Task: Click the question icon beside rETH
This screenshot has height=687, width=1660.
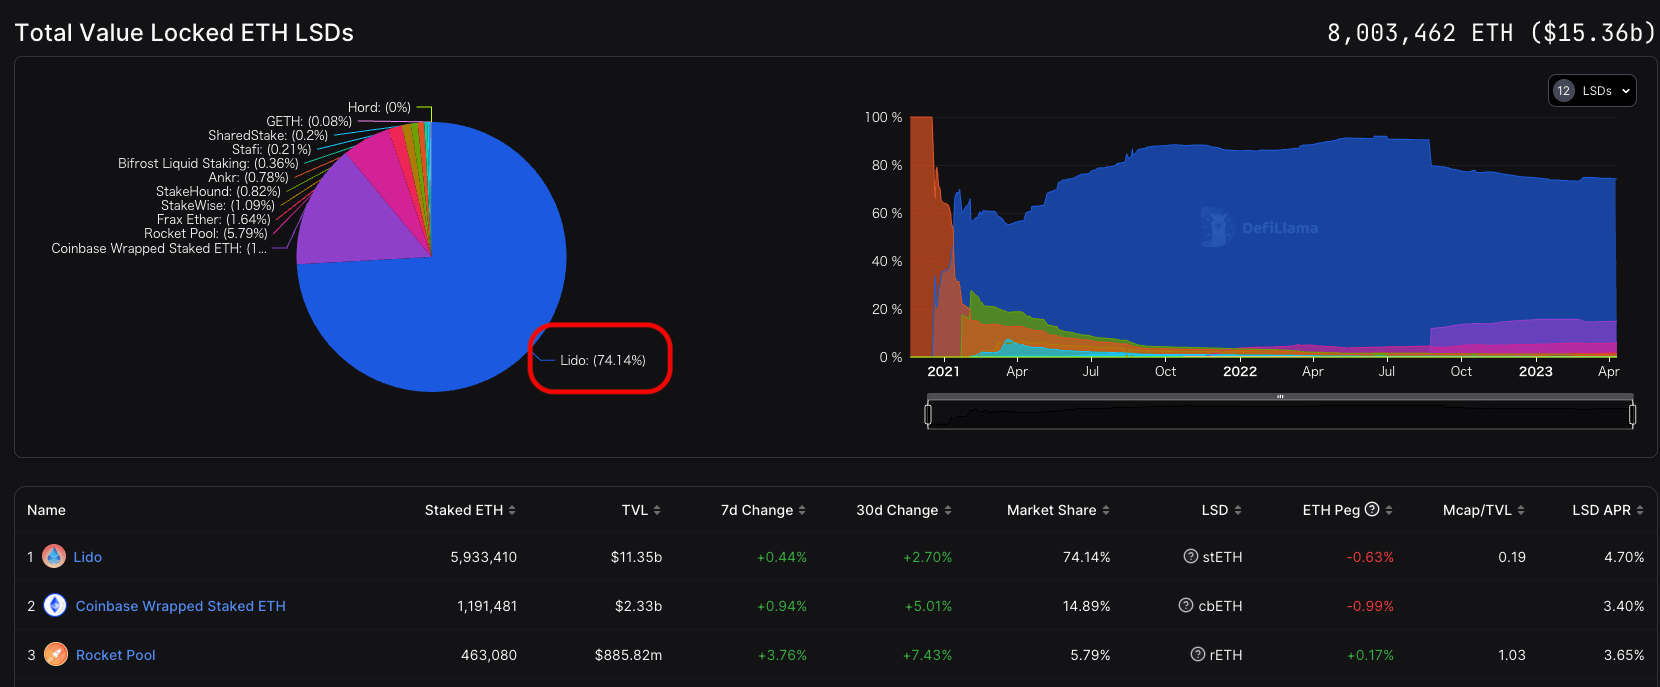Action: 1197,654
